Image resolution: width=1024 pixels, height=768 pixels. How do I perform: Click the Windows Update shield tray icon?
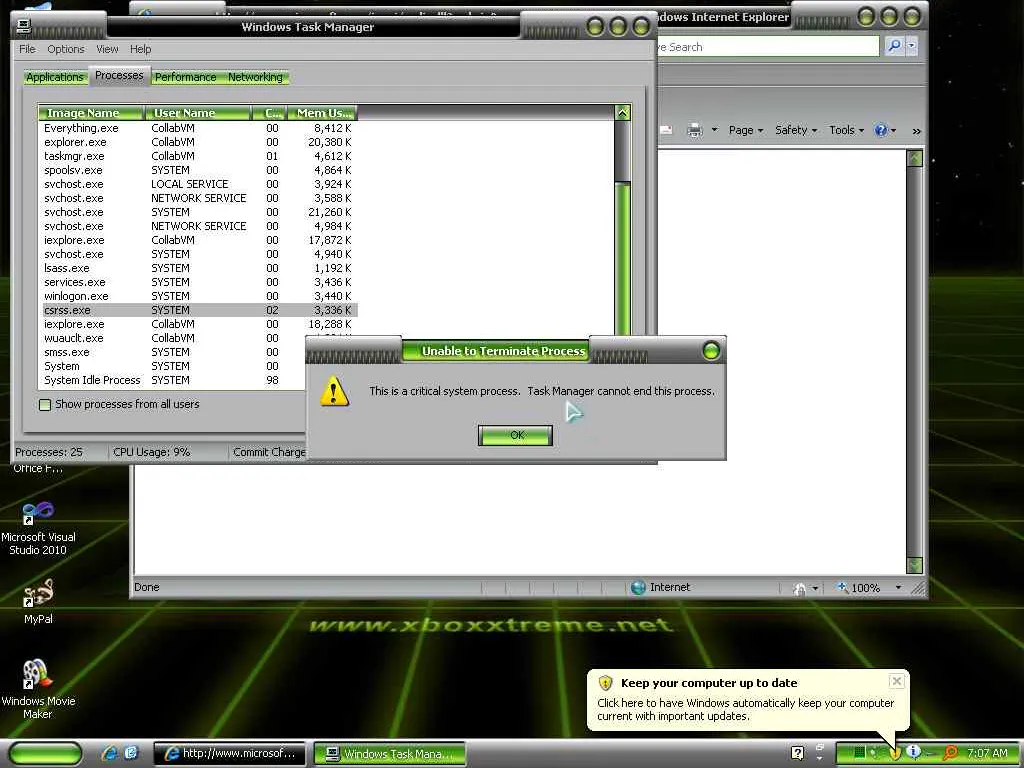[x=896, y=753]
